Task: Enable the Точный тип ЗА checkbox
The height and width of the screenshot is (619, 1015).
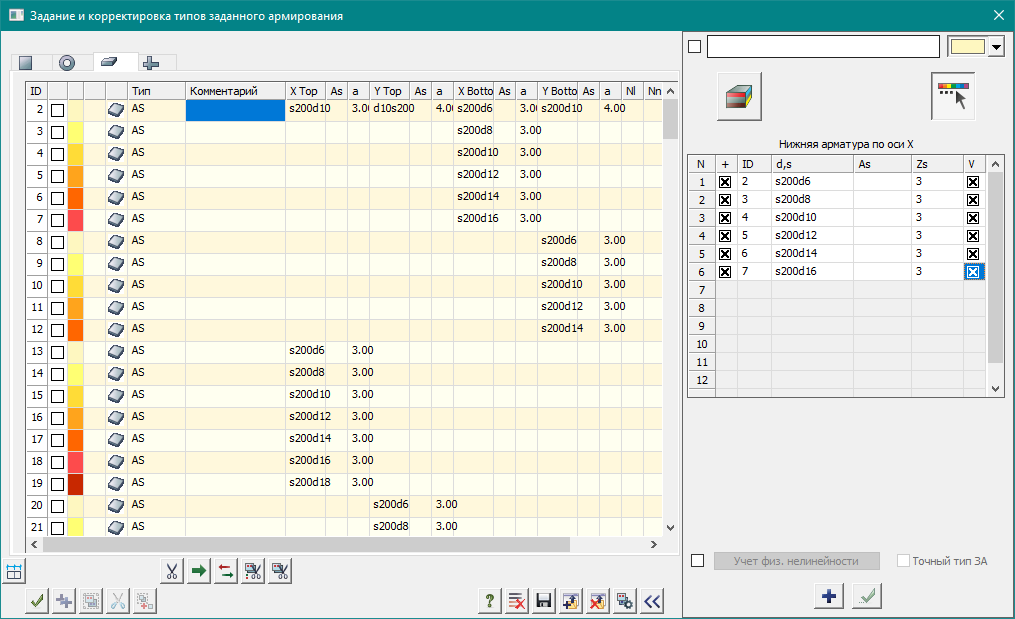Action: pyautogui.click(x=904, y=561)
